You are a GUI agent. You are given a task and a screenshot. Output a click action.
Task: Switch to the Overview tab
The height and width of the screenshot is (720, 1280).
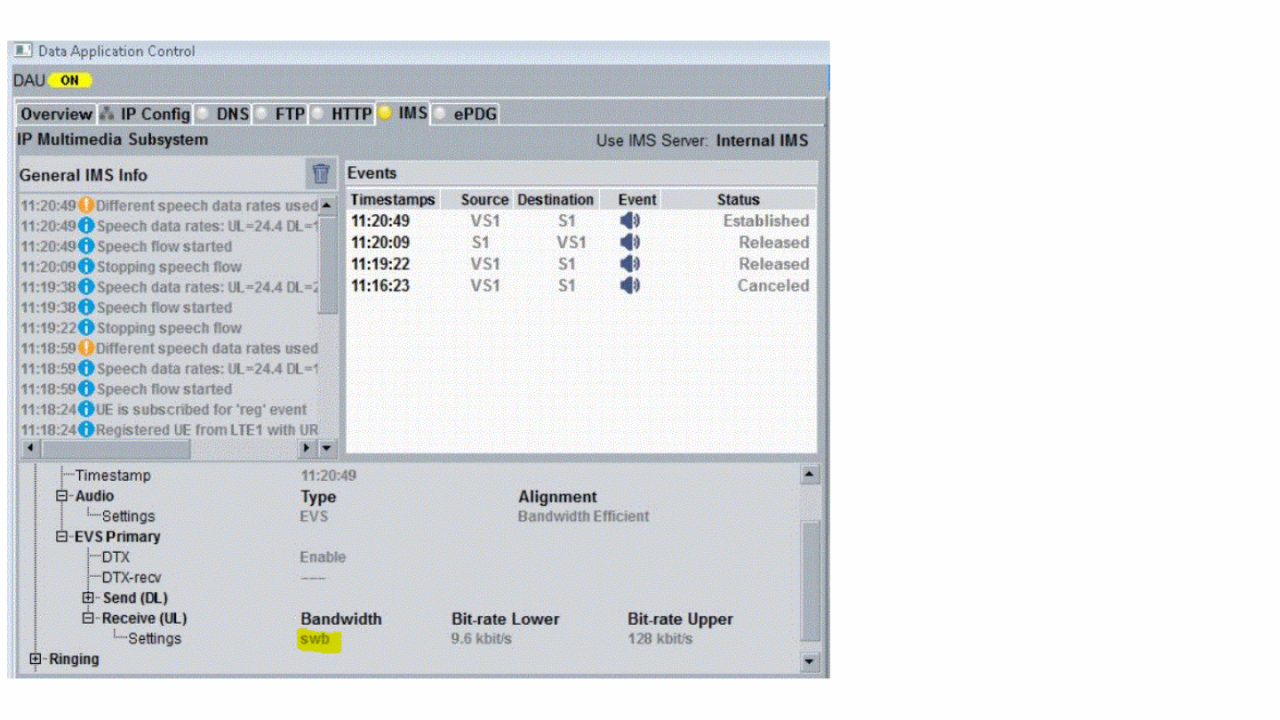[x=56, y=114]
